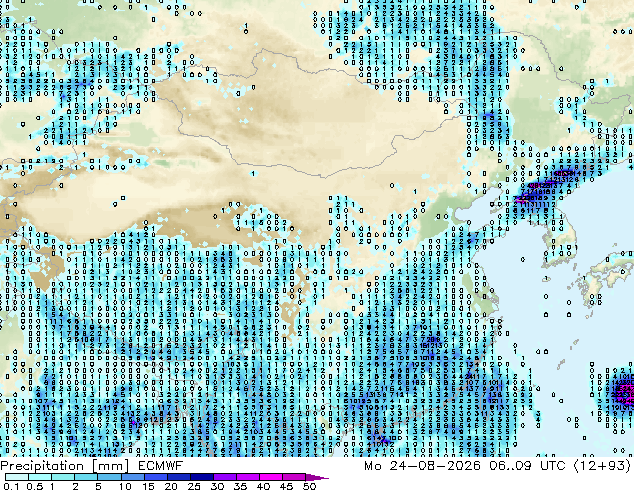
Task: Click the 0.1–0.5 mm legend color box
Action: coord(17,477)
